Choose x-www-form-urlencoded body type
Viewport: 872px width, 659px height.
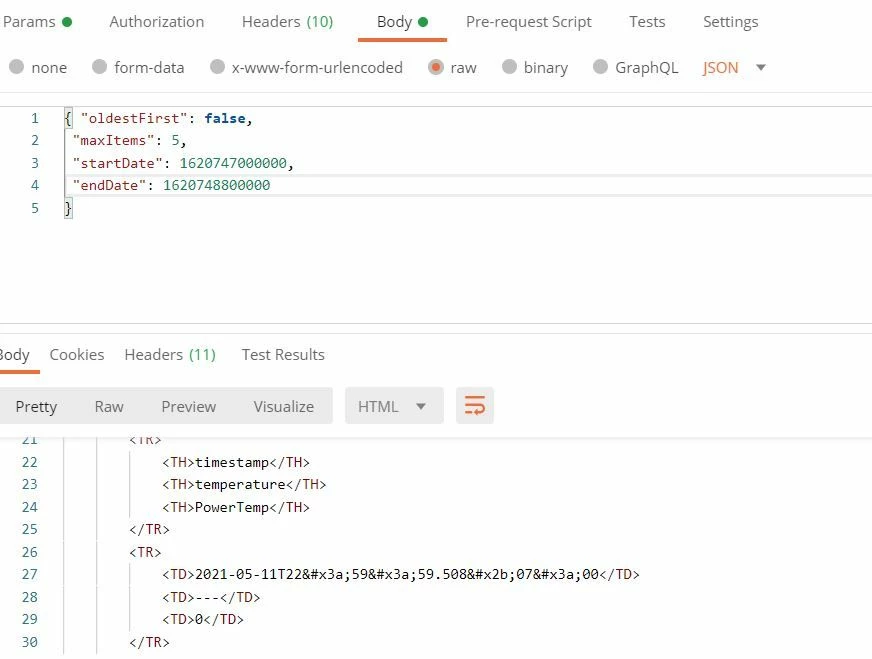coord(217,67)
